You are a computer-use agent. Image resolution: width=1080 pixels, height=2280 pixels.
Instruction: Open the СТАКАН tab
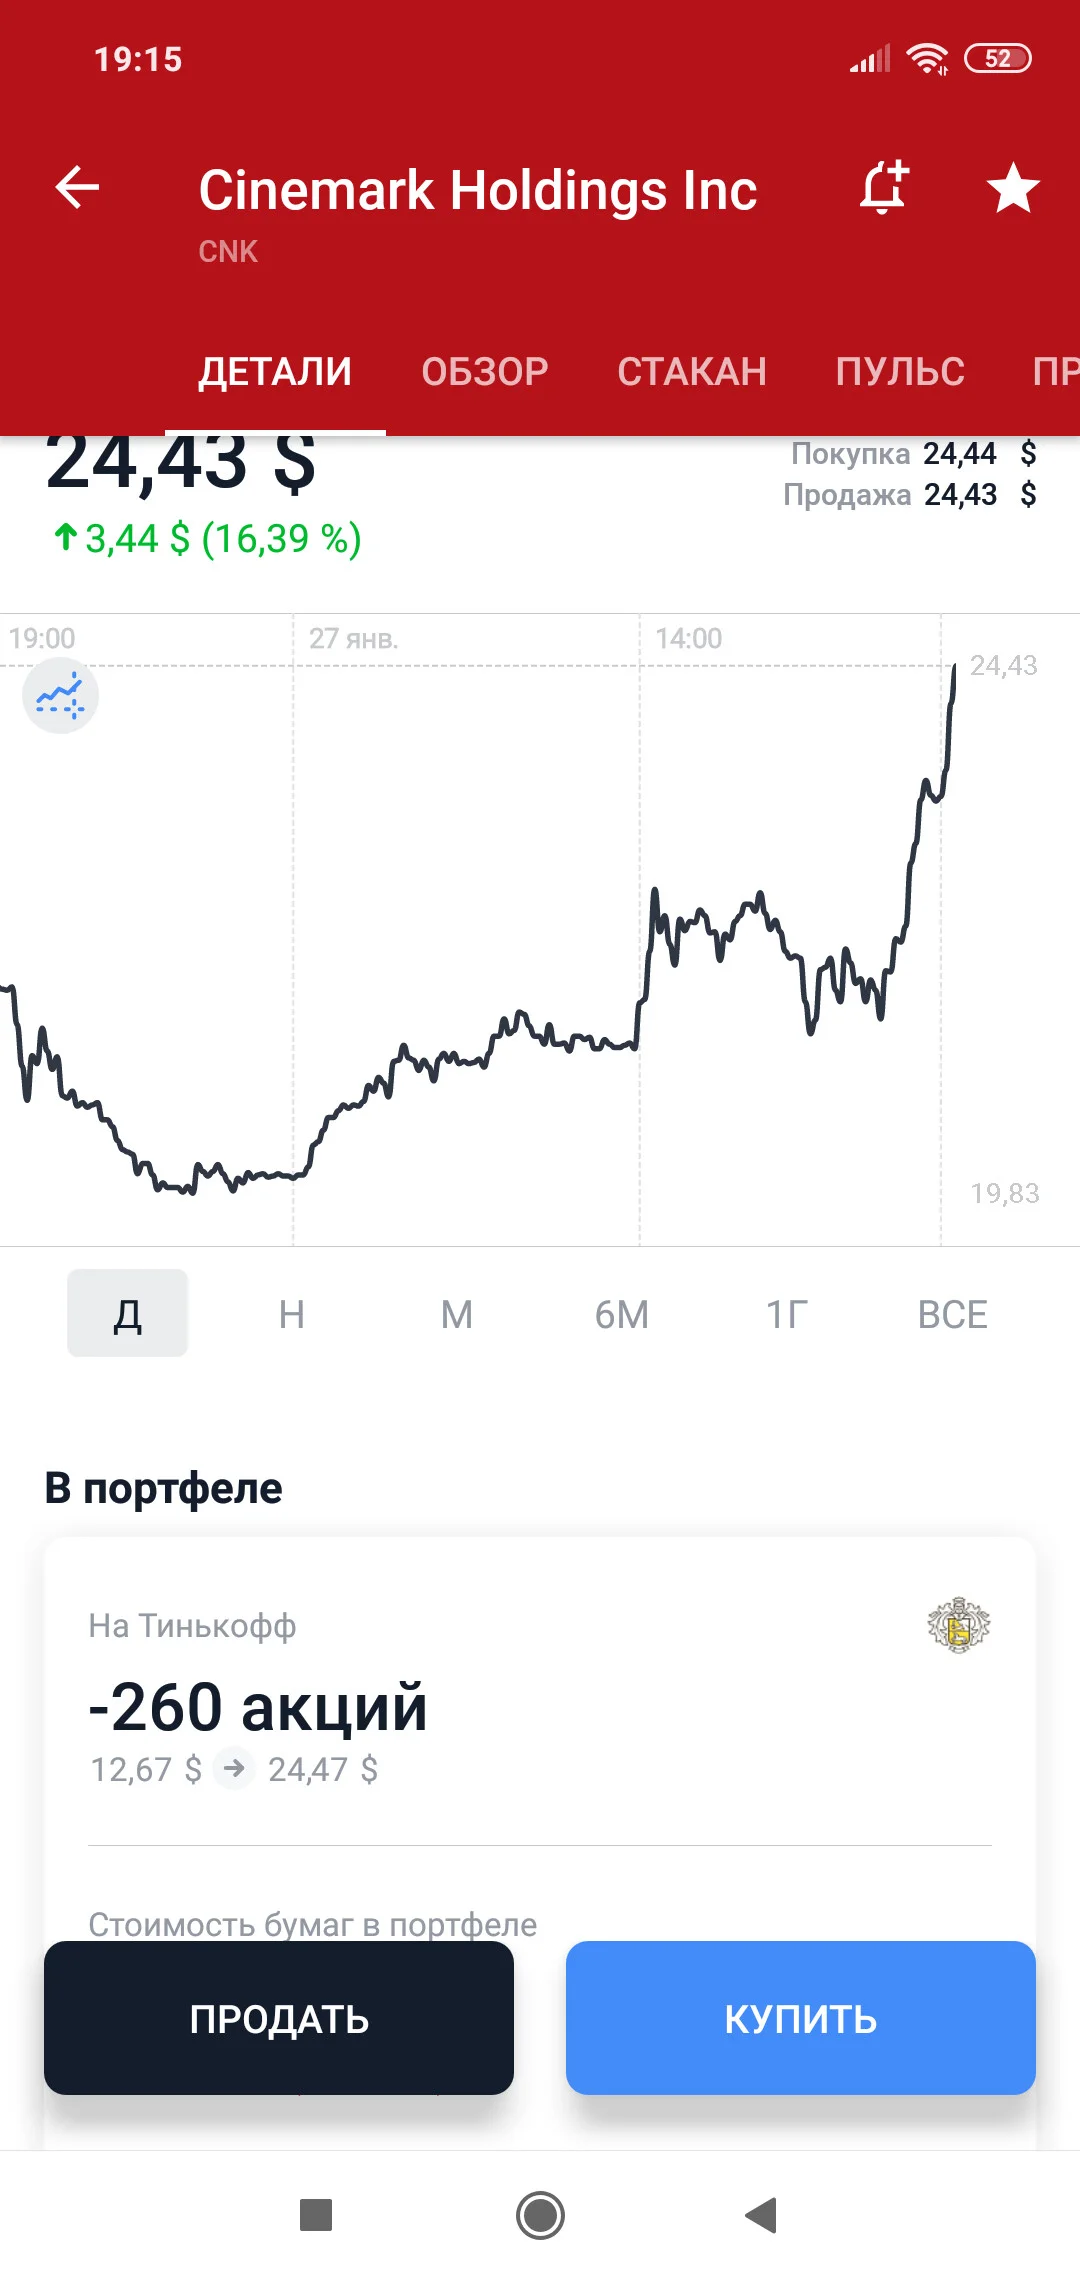692,371
